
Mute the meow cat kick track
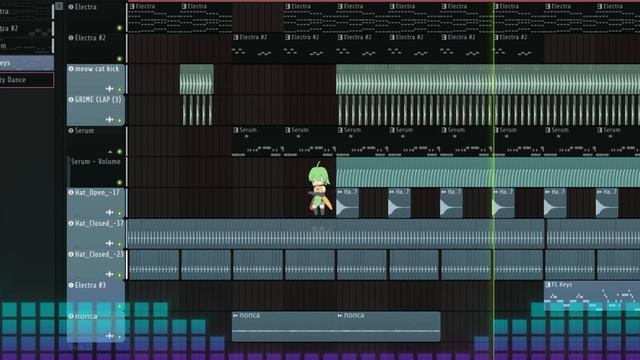[x=120, y=89]
